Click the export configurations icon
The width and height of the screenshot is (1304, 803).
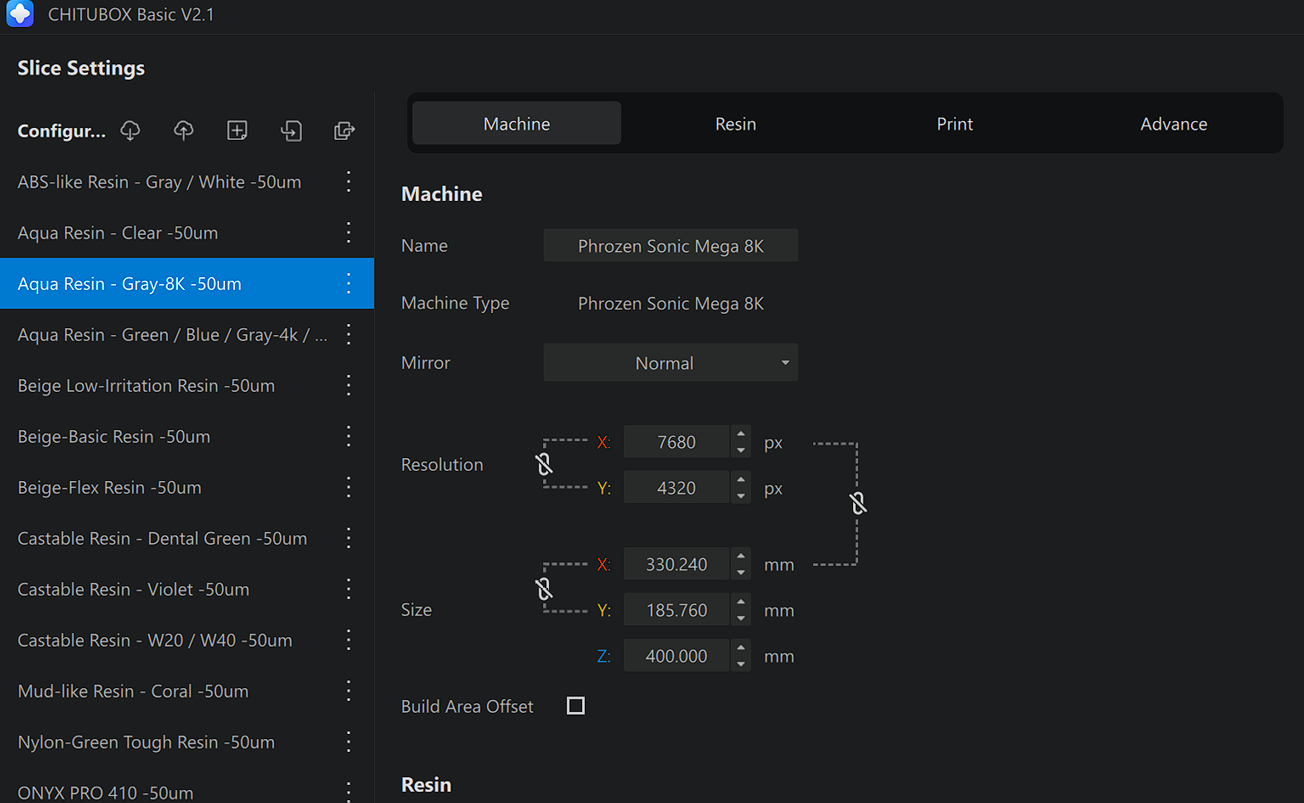(344, 131)
